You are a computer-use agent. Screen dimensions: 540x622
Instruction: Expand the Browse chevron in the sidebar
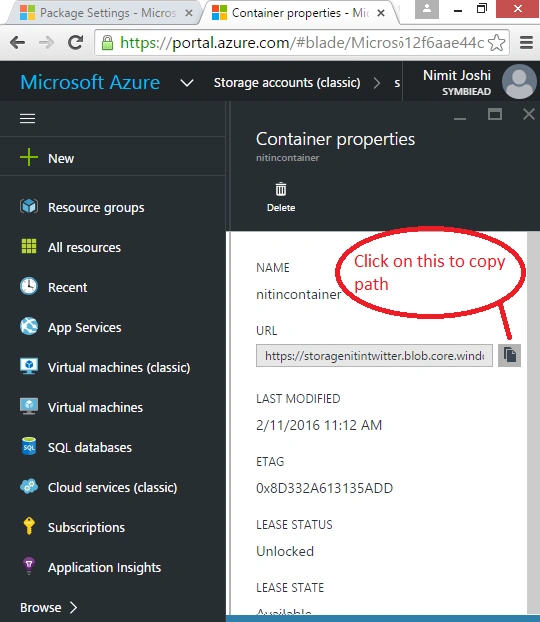(73, 607)
